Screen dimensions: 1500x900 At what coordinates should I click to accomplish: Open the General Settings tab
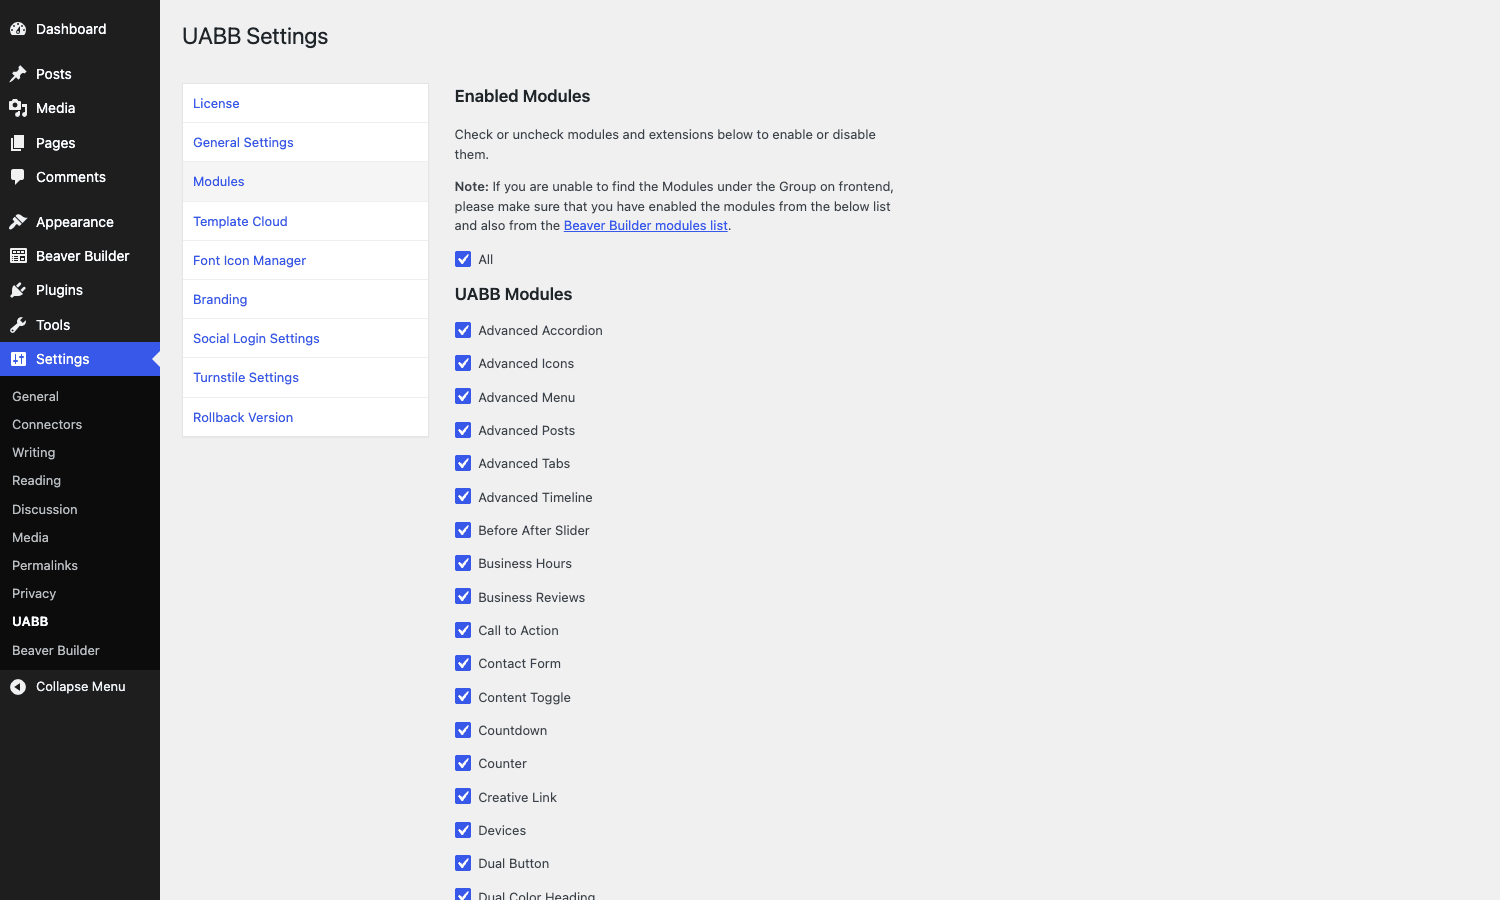[x=305, y=143]
